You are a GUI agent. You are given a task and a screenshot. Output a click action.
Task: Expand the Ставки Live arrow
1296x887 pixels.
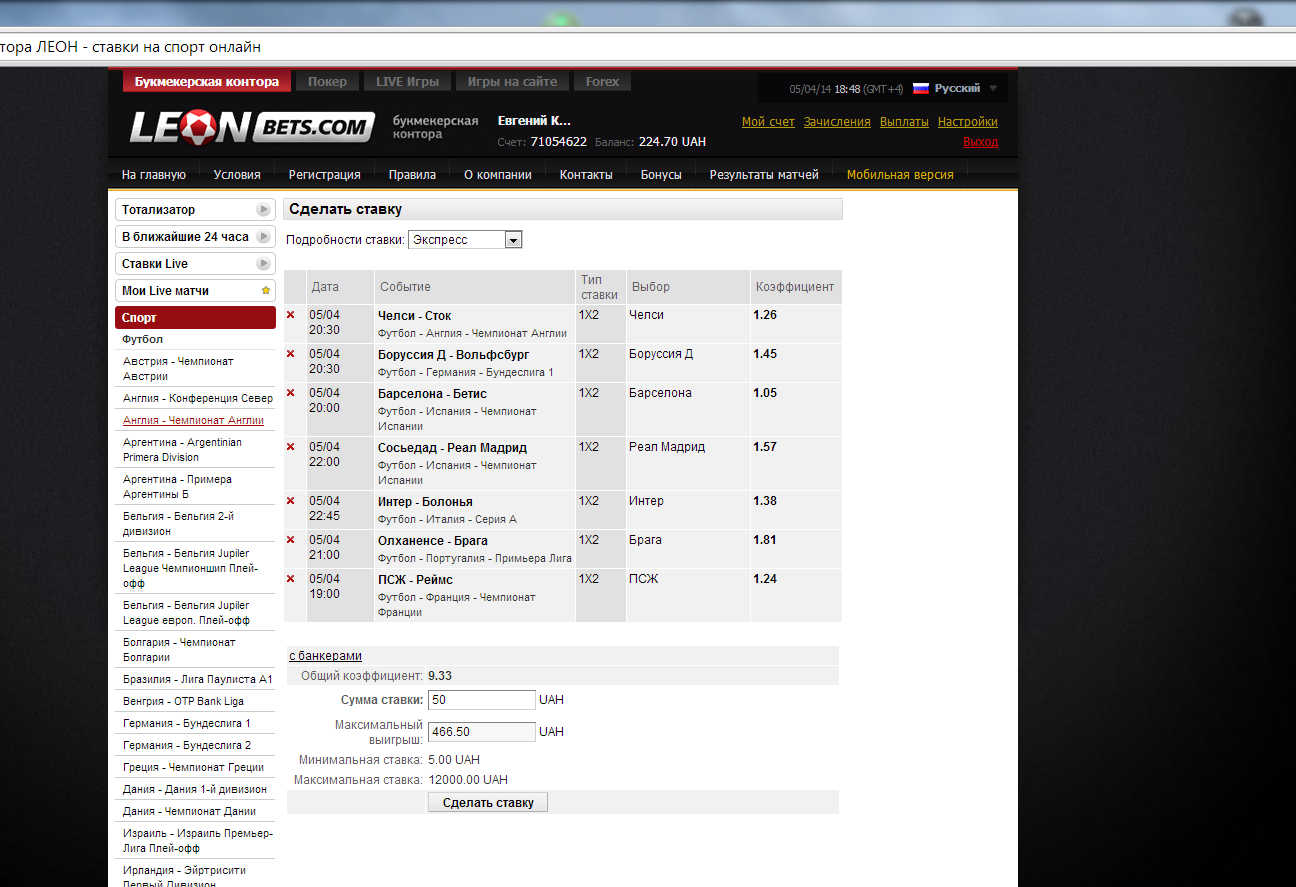point(264,264)
